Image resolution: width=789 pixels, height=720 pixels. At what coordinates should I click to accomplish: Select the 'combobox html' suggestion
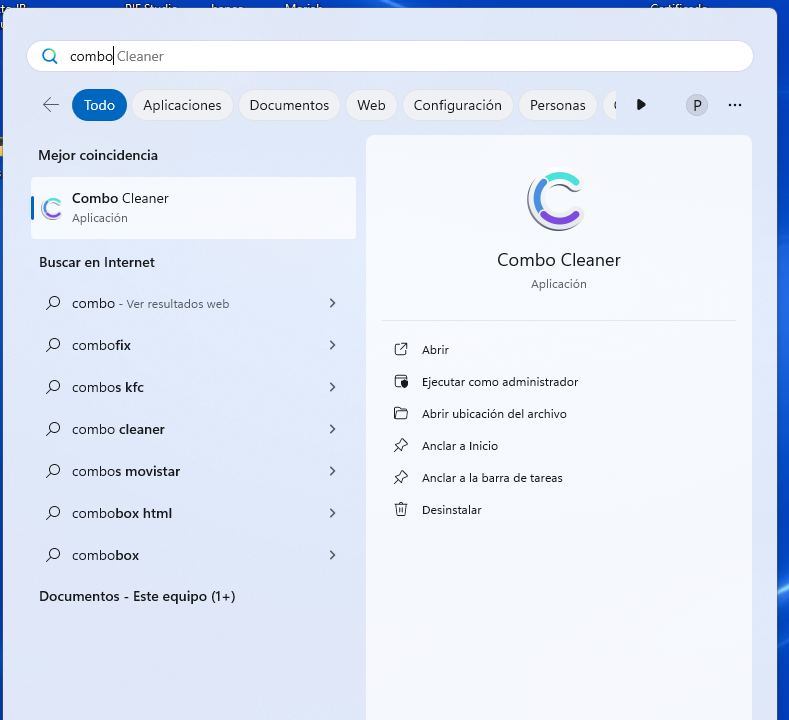[x=193, y=513]
